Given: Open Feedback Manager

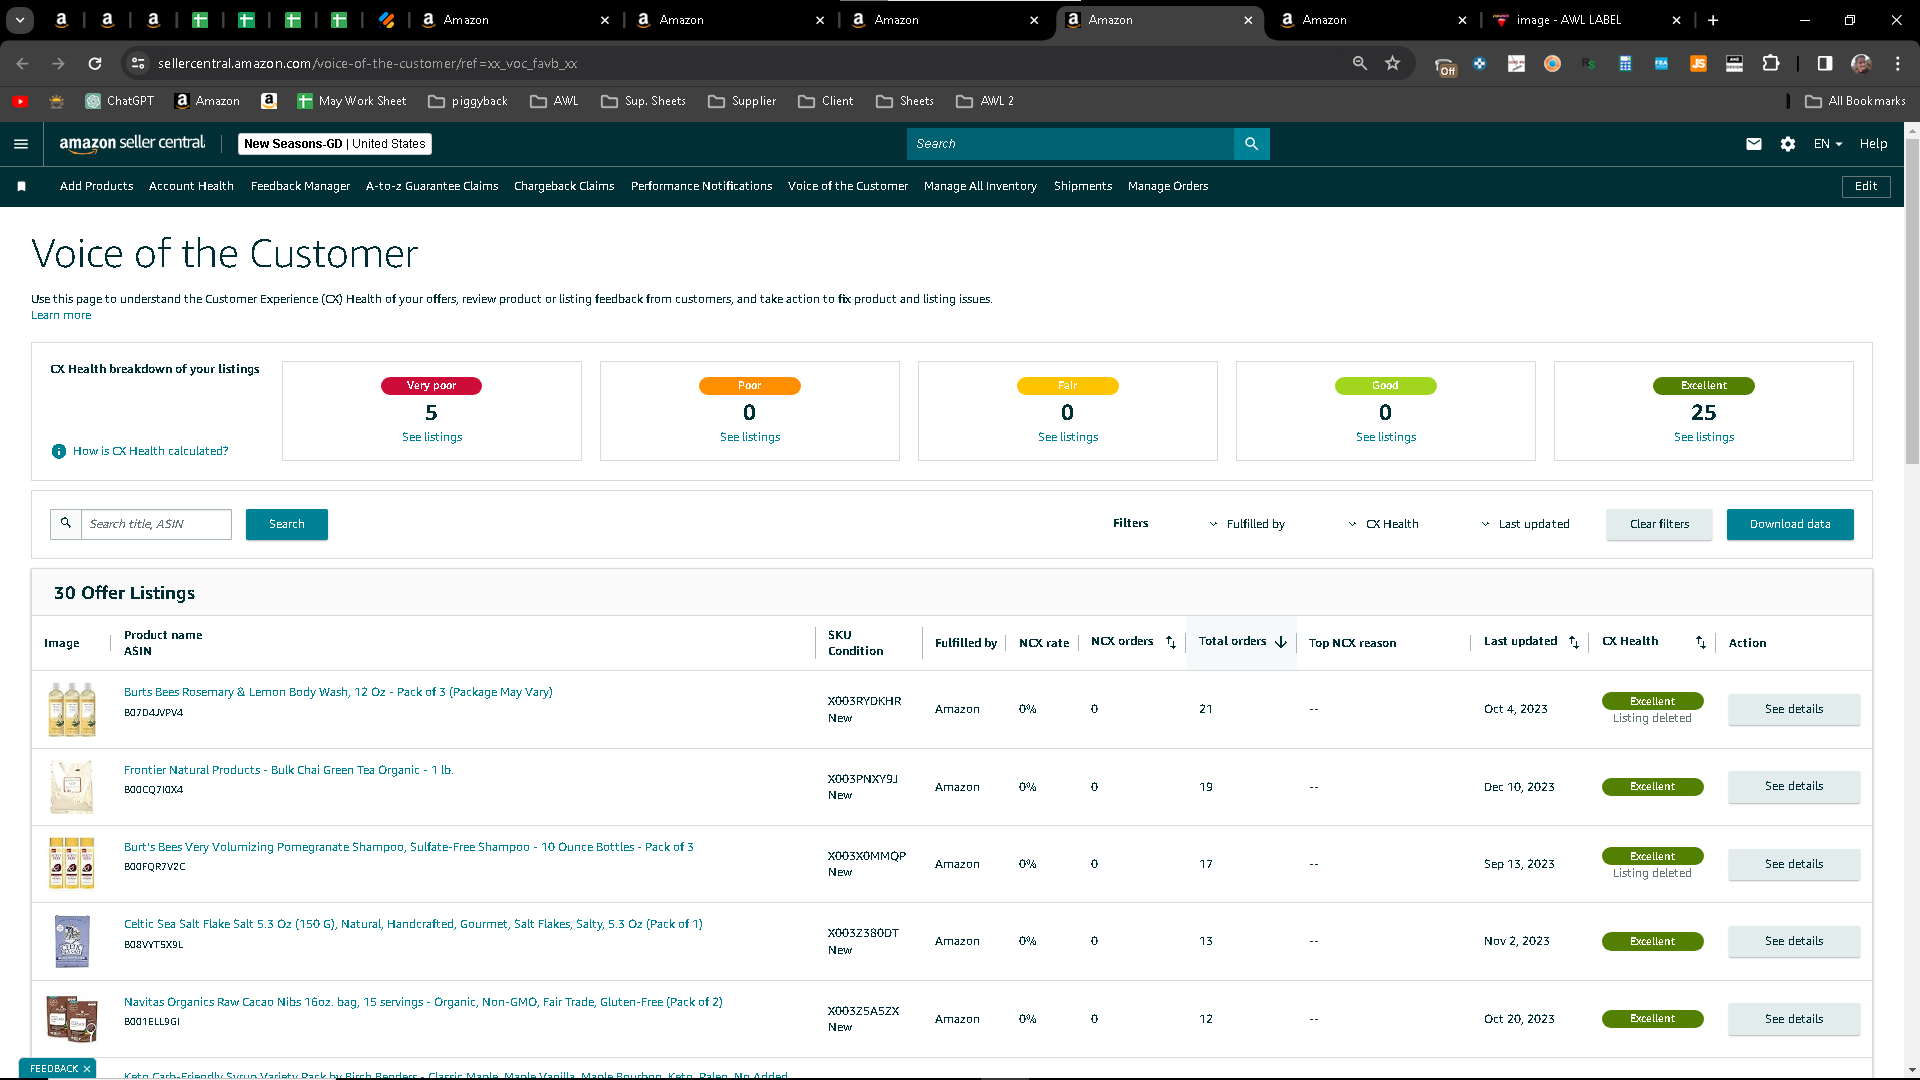Looking at the screenshot, I should click(300, 186).
